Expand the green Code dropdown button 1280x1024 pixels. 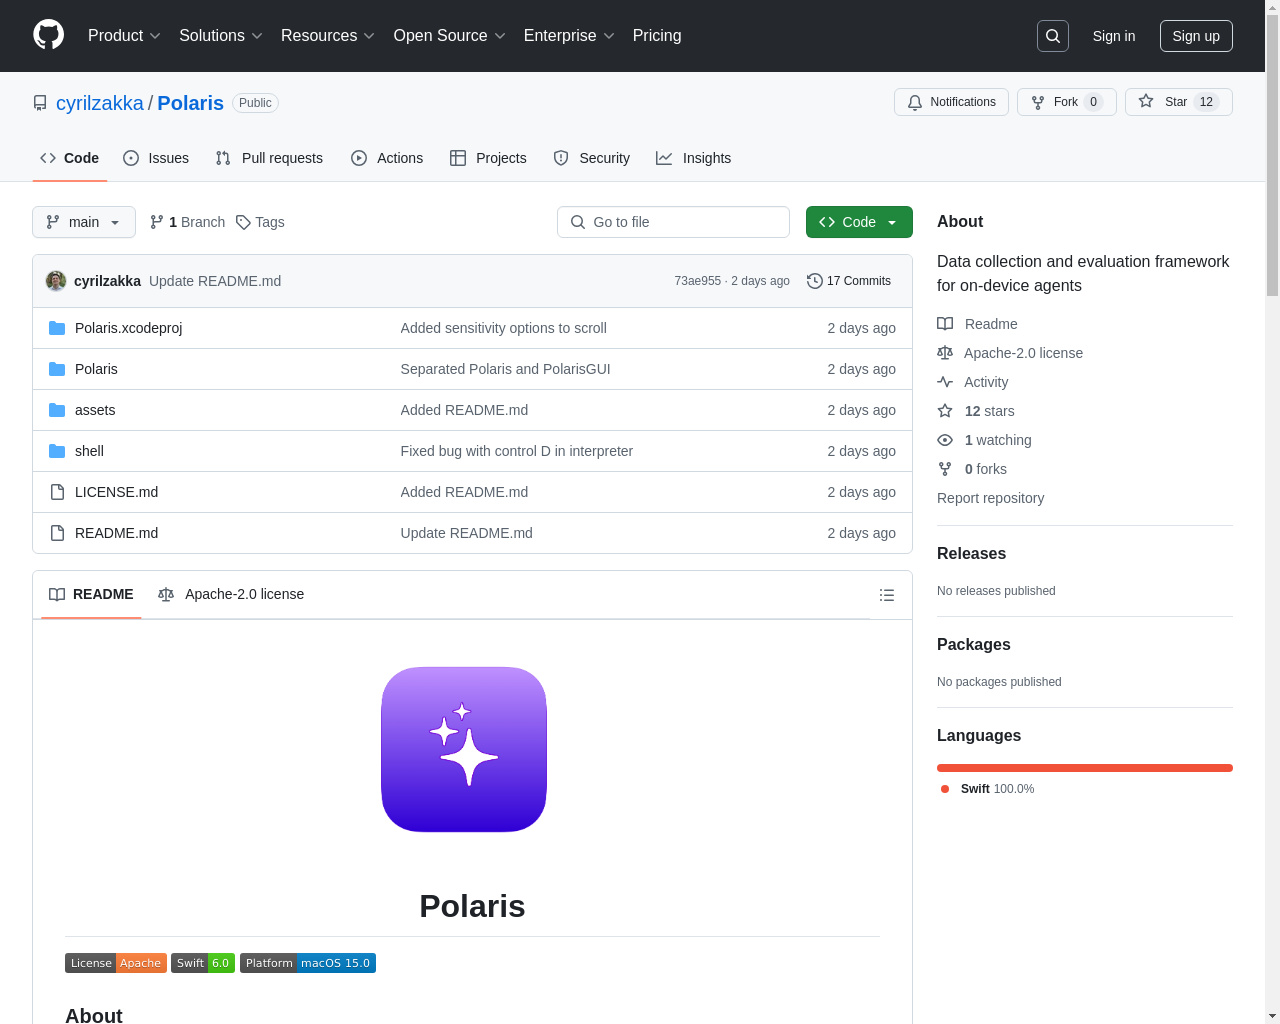point(859,222)
